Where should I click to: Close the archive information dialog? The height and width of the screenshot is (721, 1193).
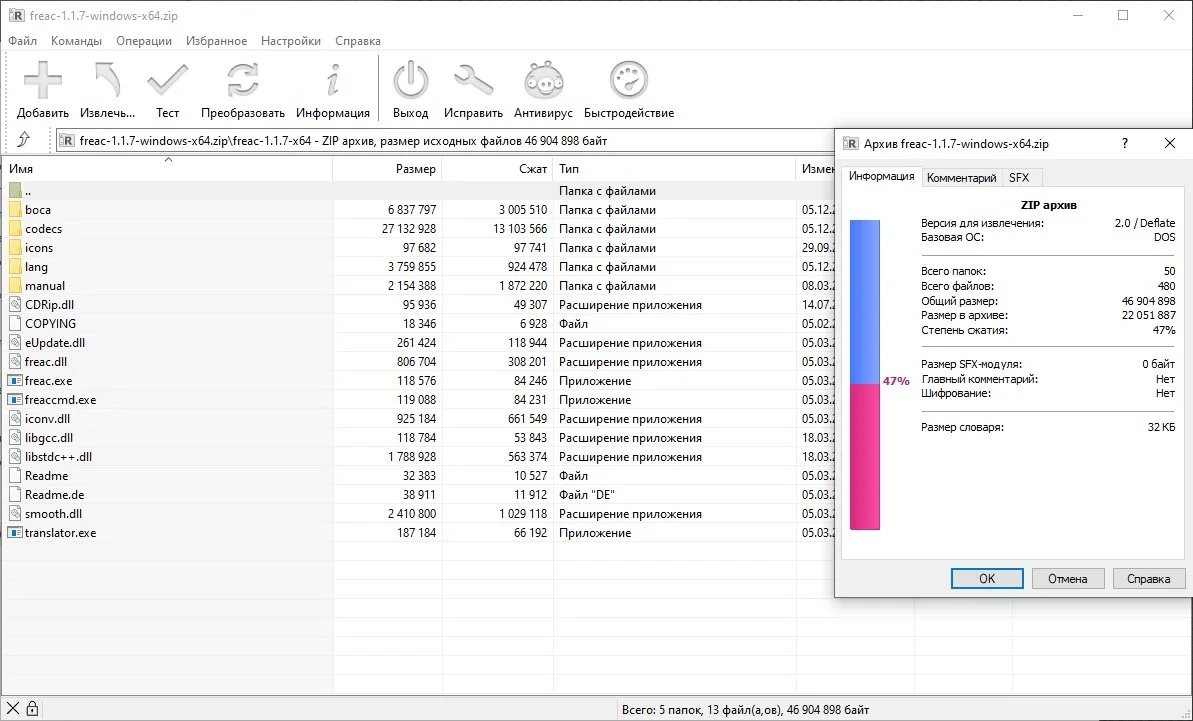pyautogui.click(x=1169, y=143)
